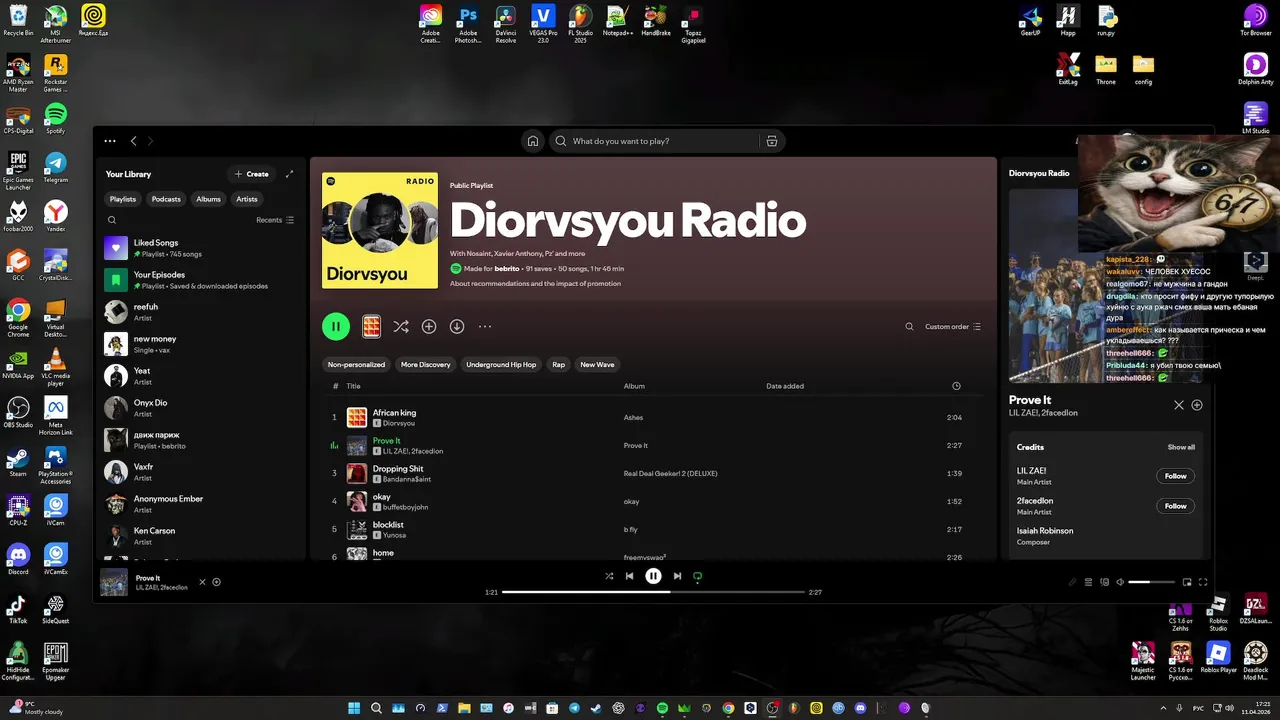The image size is (1280, 720).
Task: Show lyrics with the microphone icon
Action: pyautogui.click(x=1072, y=582)
